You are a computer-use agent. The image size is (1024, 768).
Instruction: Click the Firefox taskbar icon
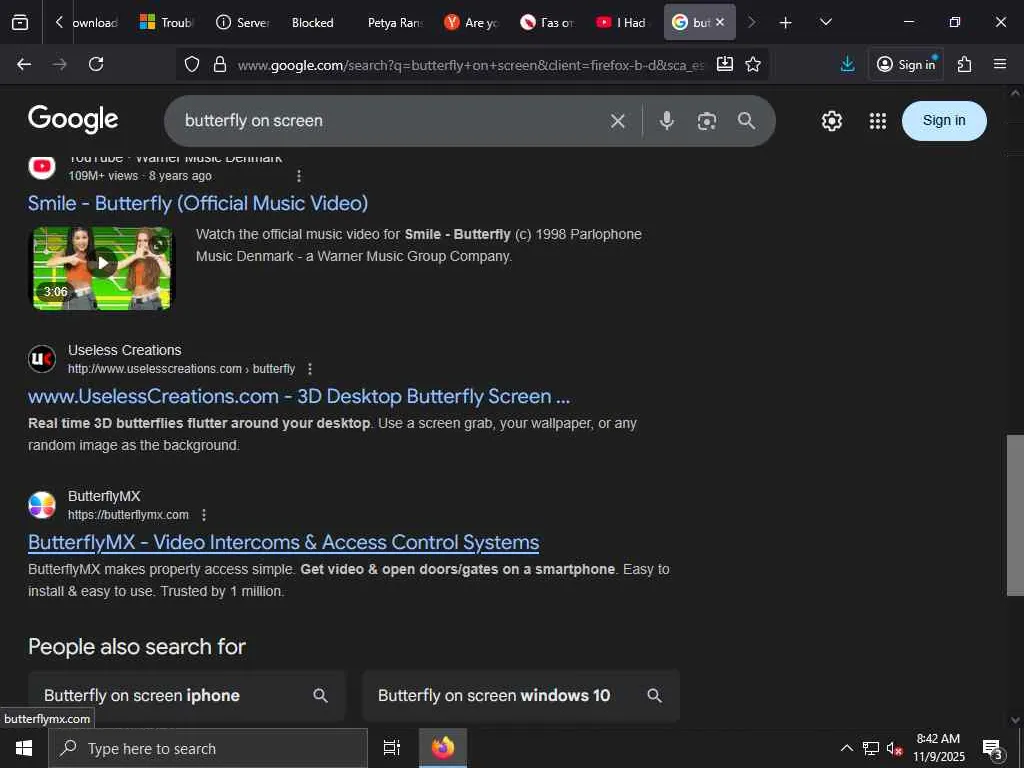click(x=443, y=748)
